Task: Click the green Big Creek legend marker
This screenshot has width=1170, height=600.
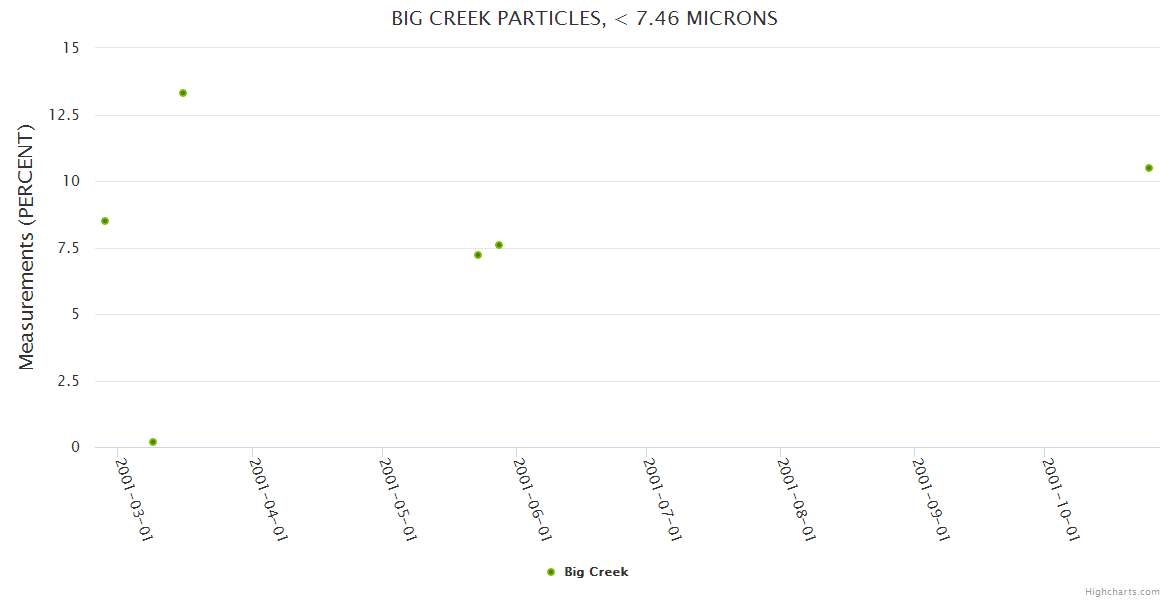Action: pyautogui.click(x=551, y=572)
